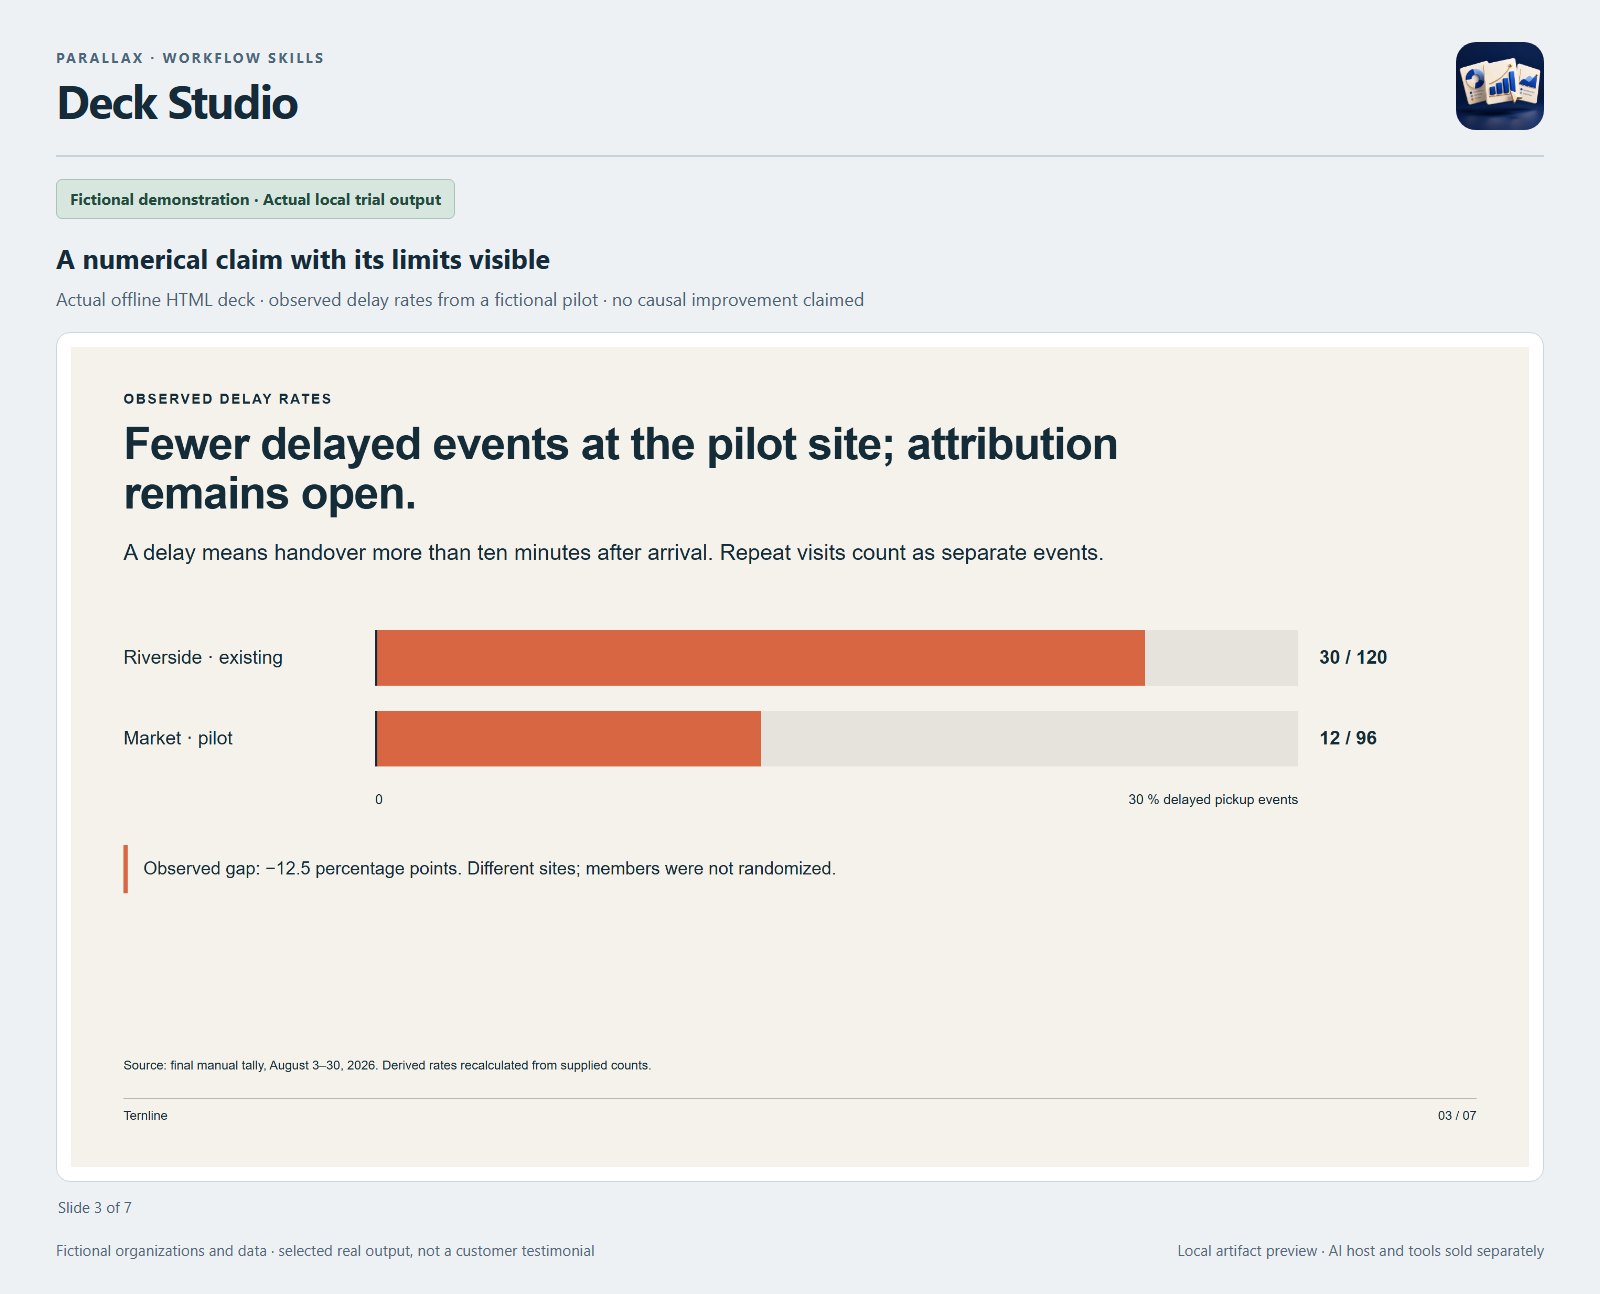Click the orange Riverside bar
The width and height of the screenshot is (1600, 1294).
click(x=760, y=658)
